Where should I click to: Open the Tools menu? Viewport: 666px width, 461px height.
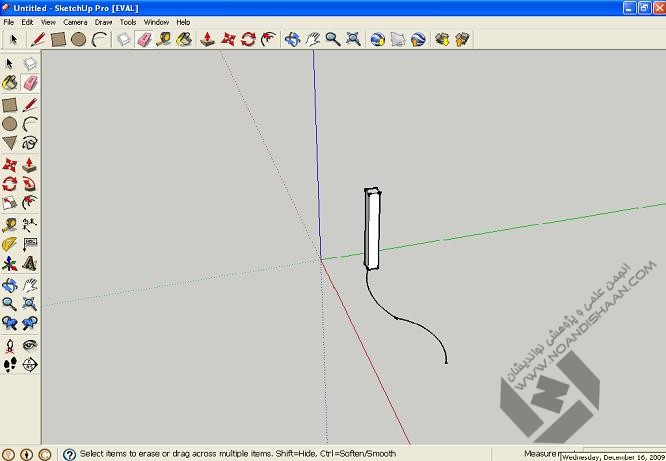click(128, 21)
